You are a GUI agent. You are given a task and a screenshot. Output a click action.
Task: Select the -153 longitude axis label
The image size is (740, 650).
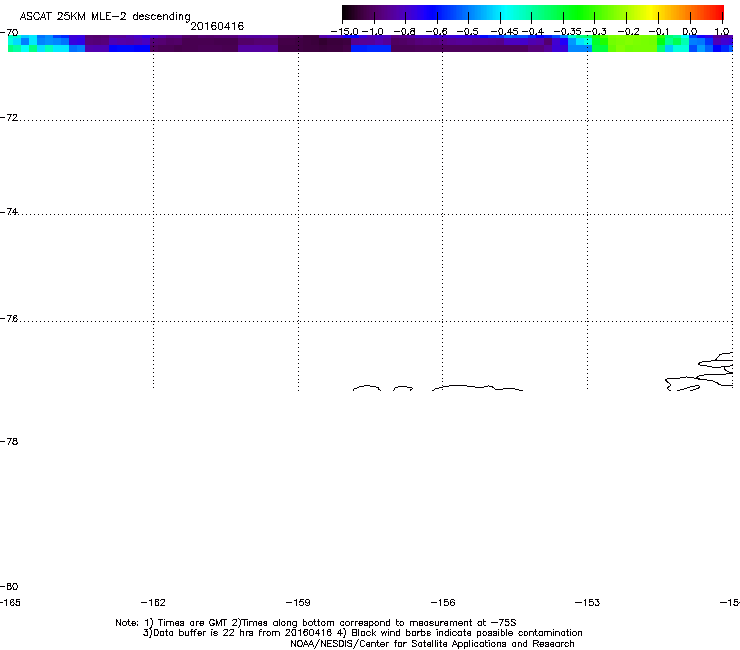pyautogui.click(x=588, y=602)
